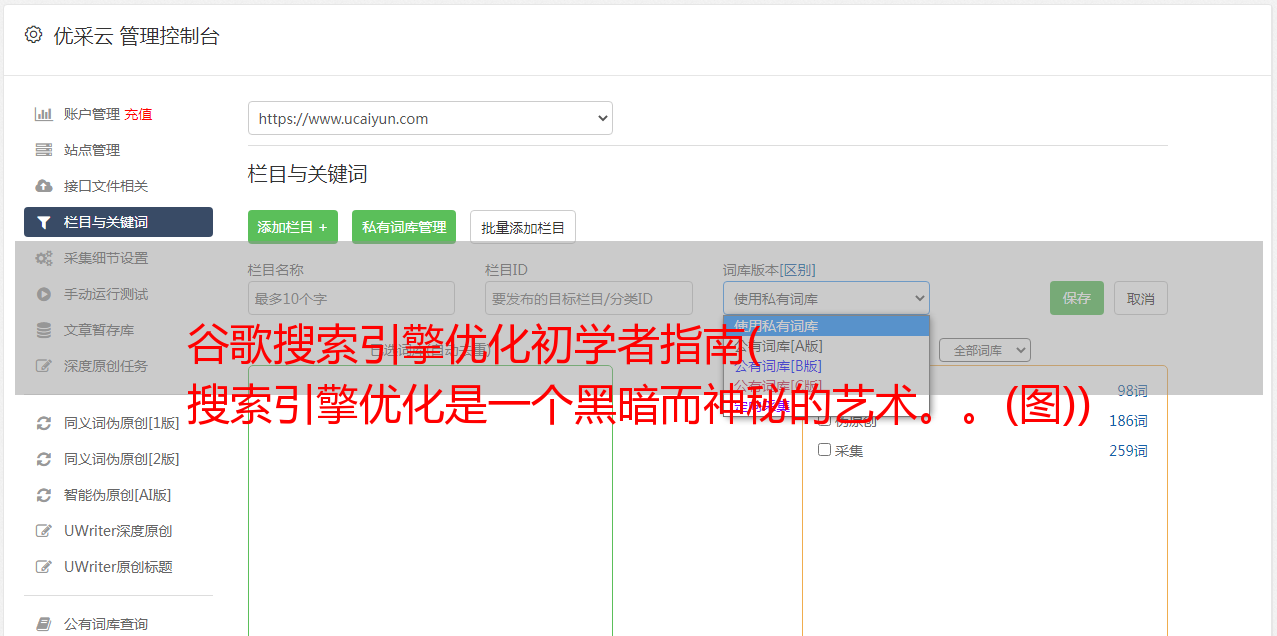
Task: Click the server icon of 站点管理
Action: [x=44, y=150]
